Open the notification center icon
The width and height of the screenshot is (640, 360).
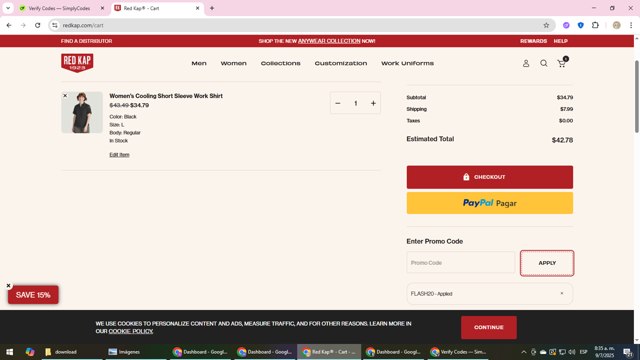pyautogui.click(x=628, y=352)
